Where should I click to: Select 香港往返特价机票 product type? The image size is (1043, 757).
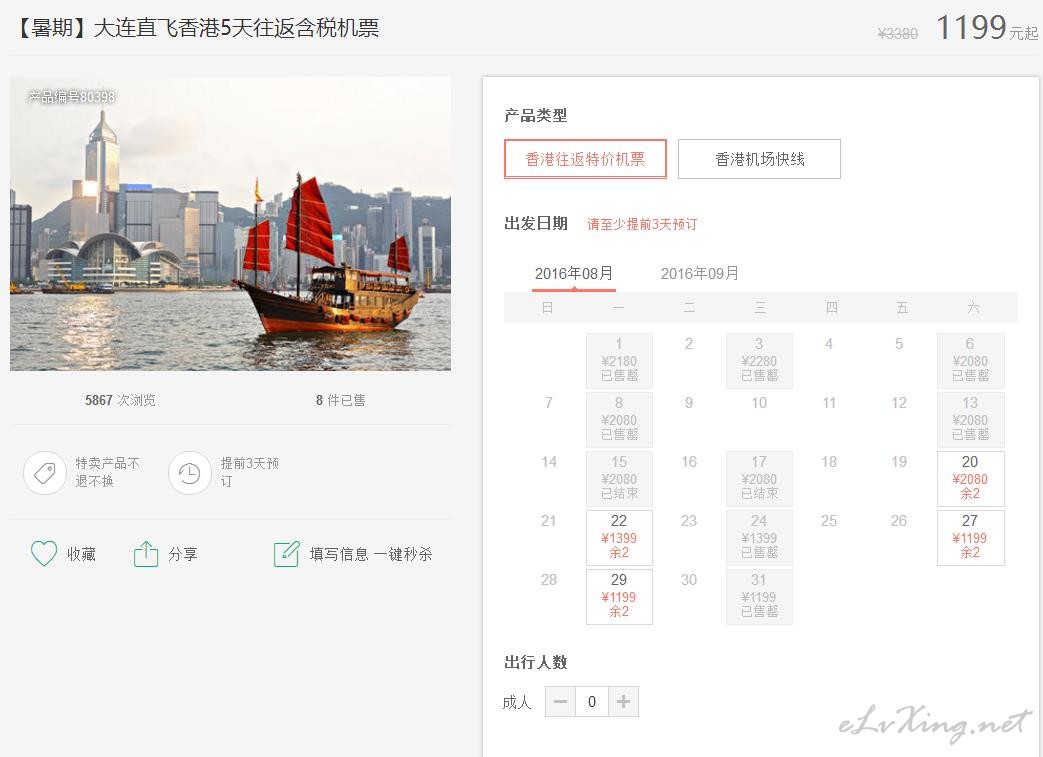(585, 159)
